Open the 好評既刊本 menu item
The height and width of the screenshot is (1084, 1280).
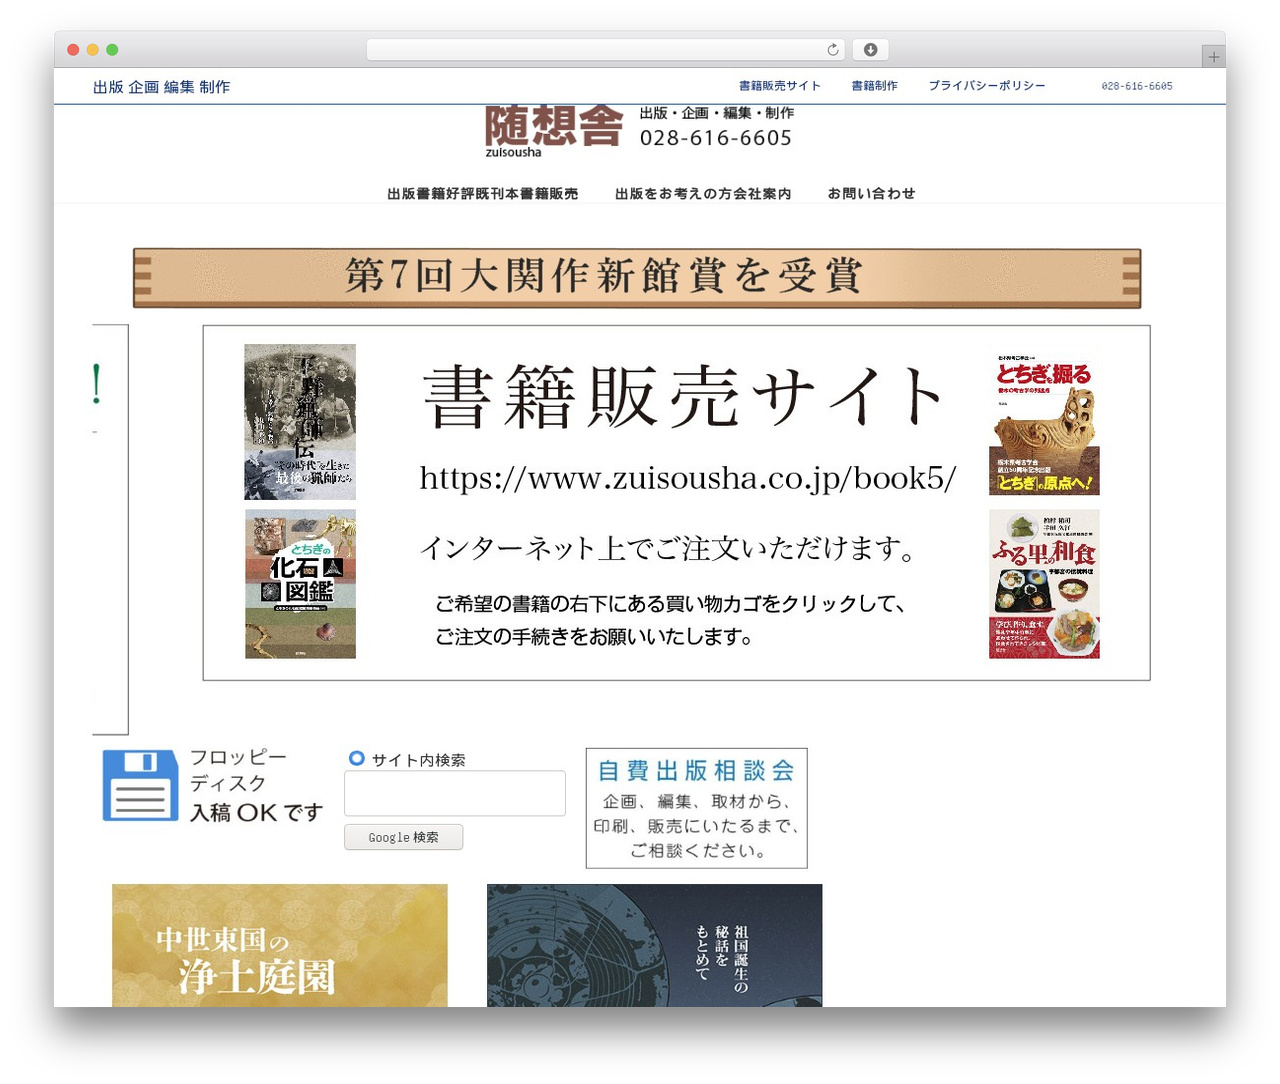coord(482,193)
